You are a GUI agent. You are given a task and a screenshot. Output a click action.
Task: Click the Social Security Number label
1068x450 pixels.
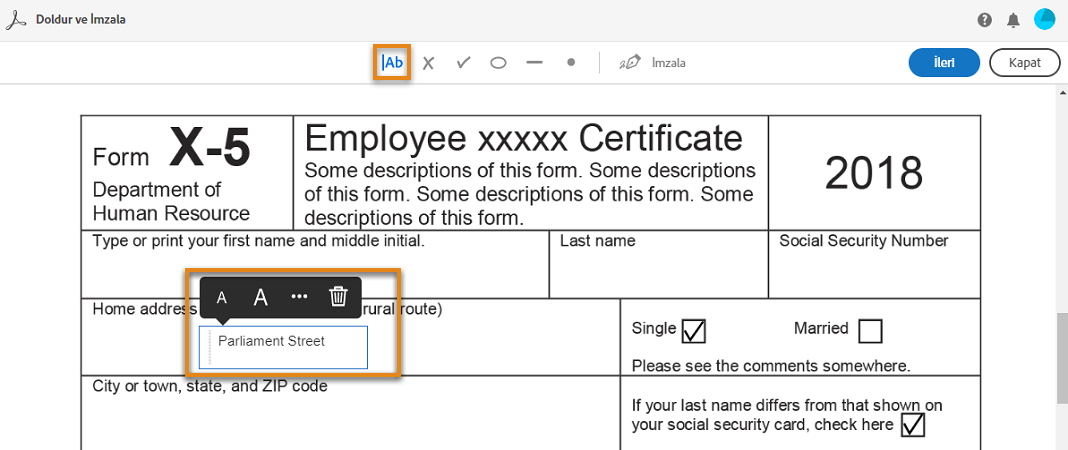click(864, 241)
